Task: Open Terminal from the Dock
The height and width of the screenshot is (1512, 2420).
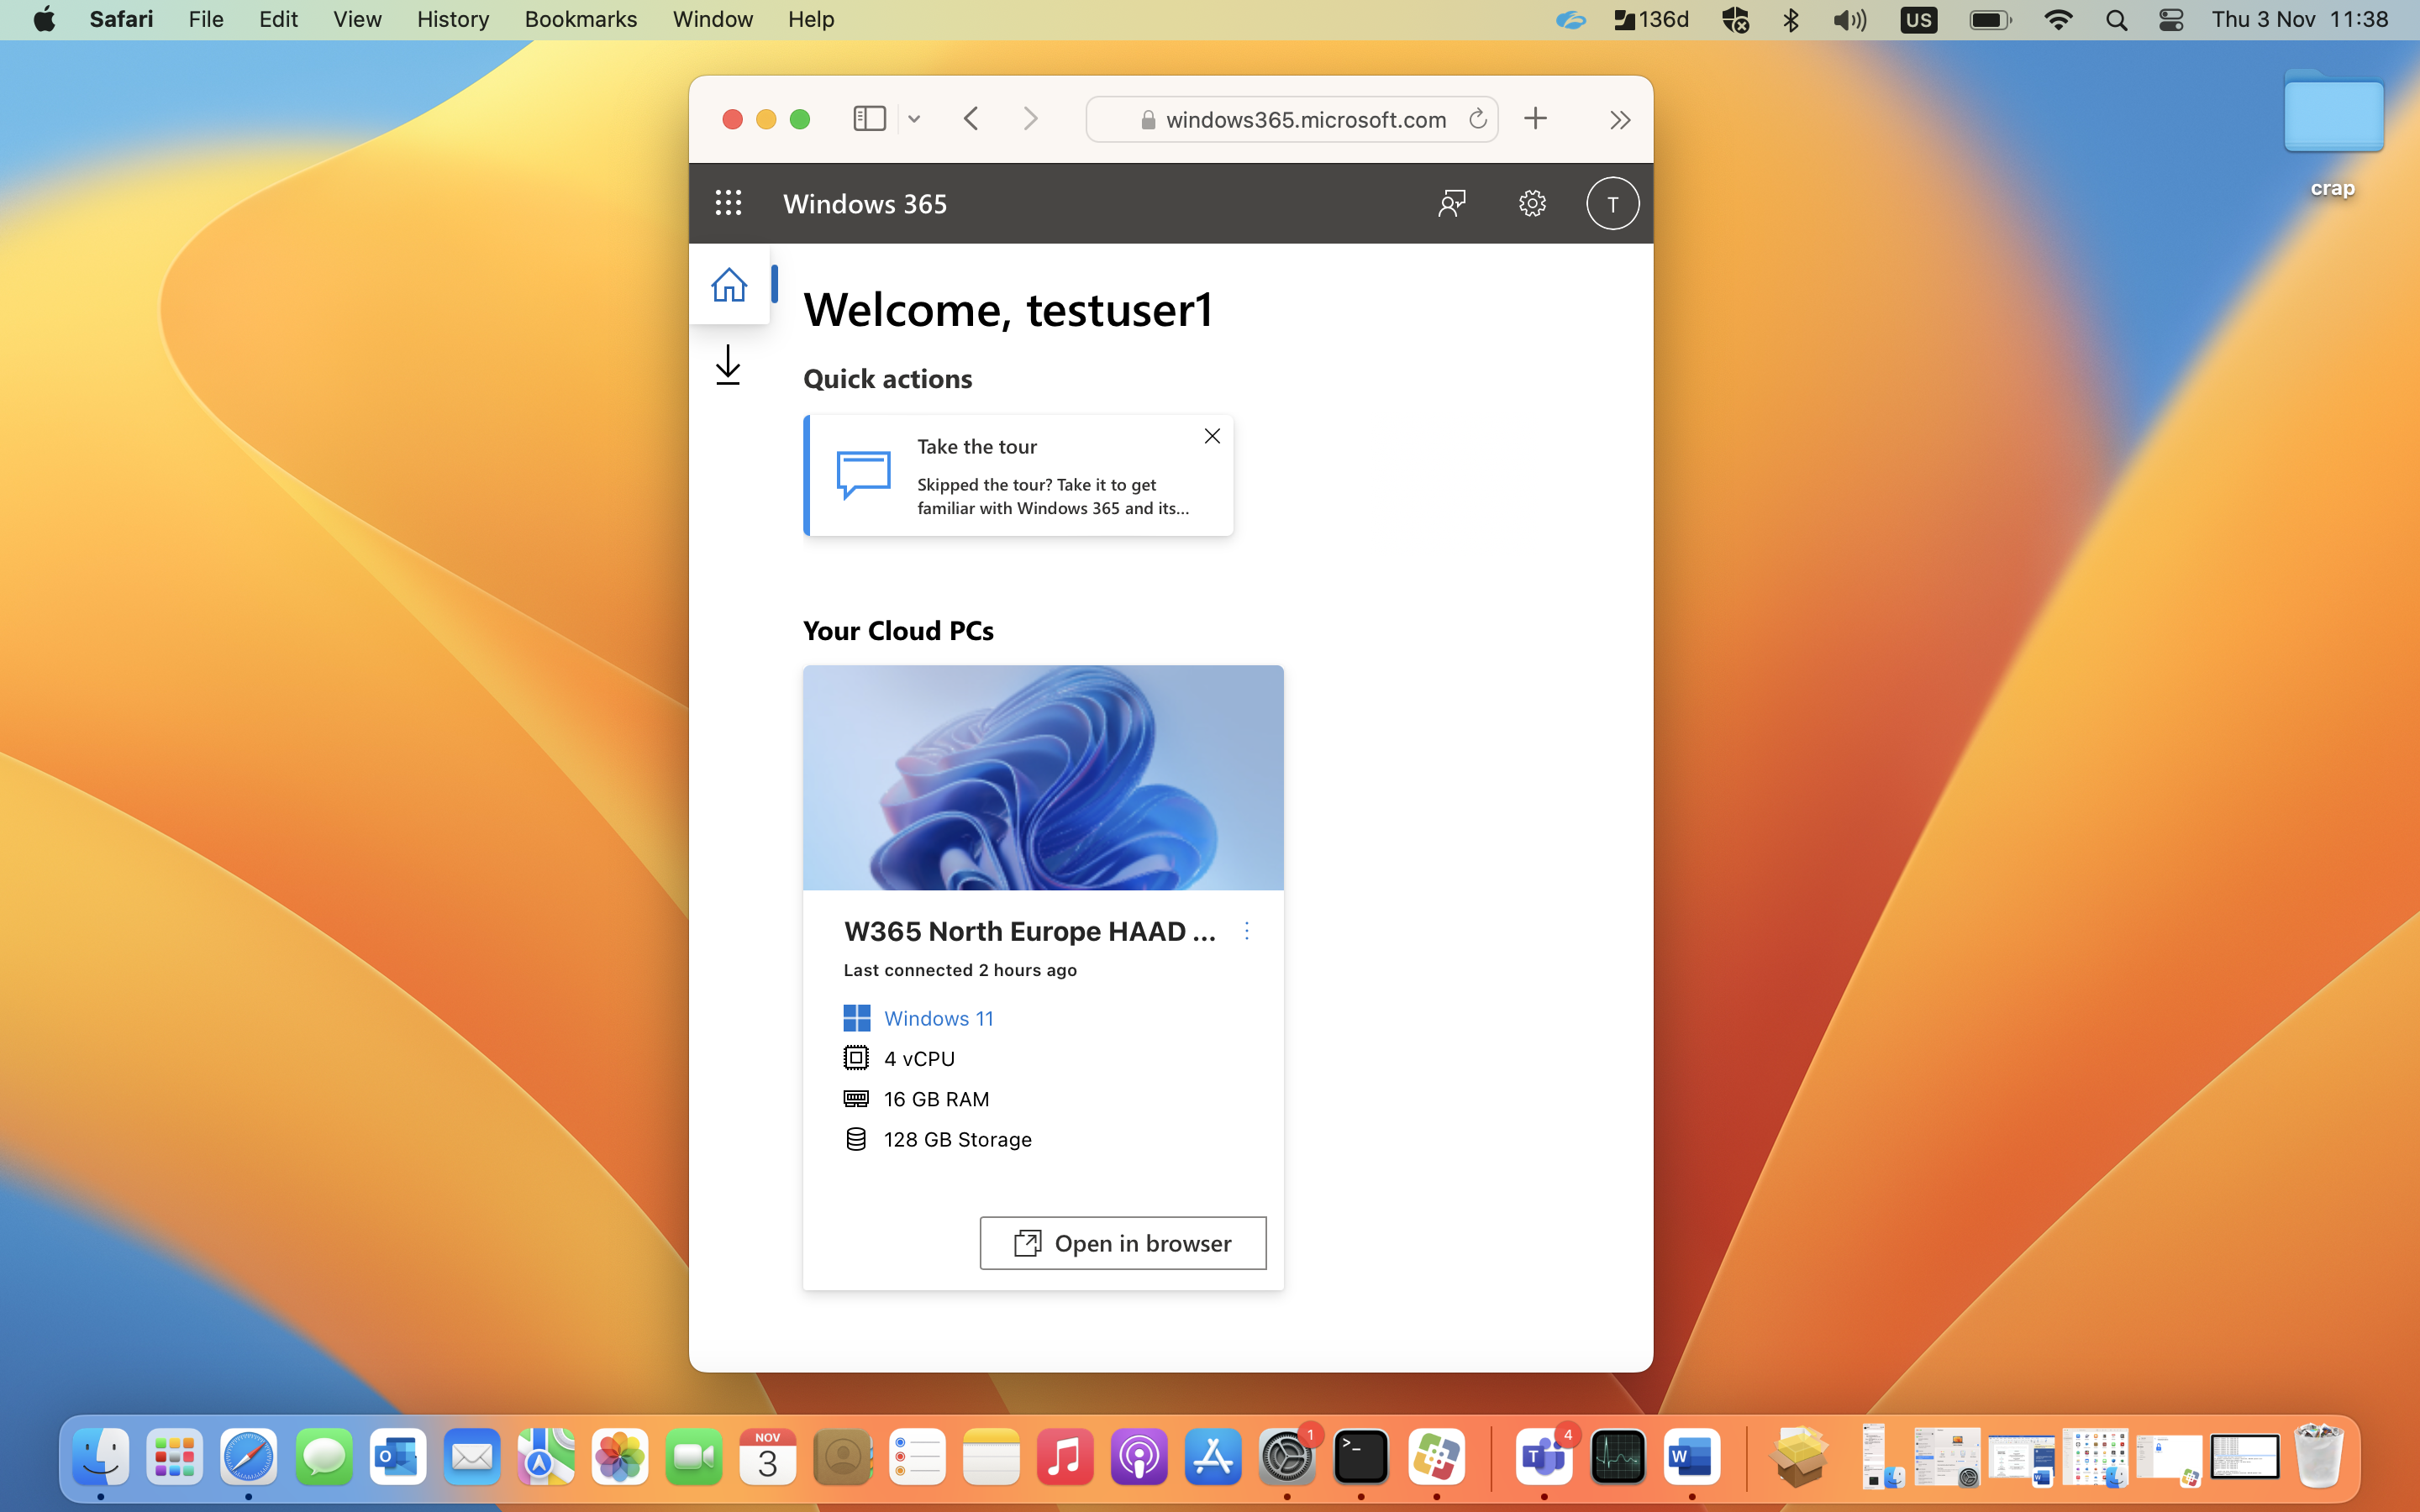Action: point(1361,1456)
